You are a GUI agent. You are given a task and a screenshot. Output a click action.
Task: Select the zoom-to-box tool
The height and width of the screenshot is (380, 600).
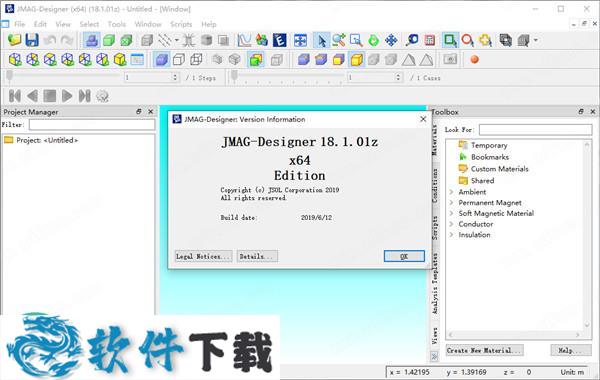(x=356, y=40)
